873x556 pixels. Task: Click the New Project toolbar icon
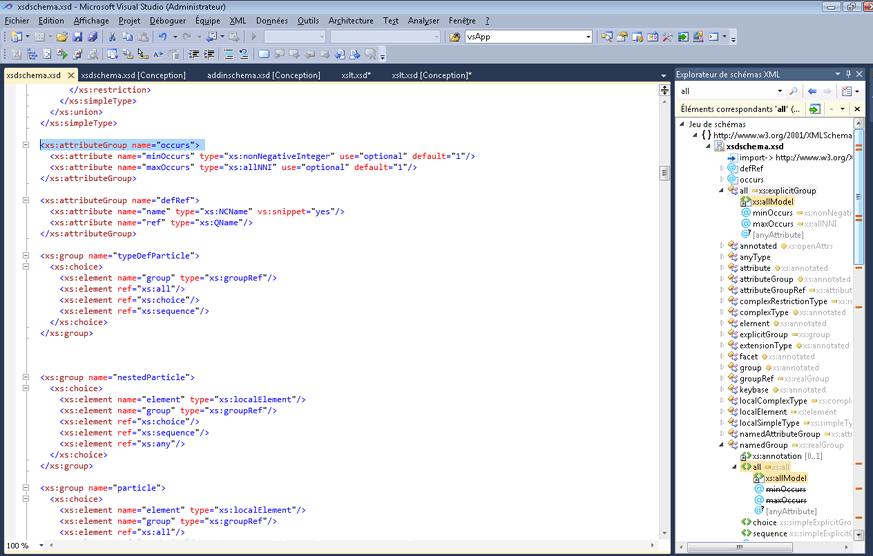(17, 37)
